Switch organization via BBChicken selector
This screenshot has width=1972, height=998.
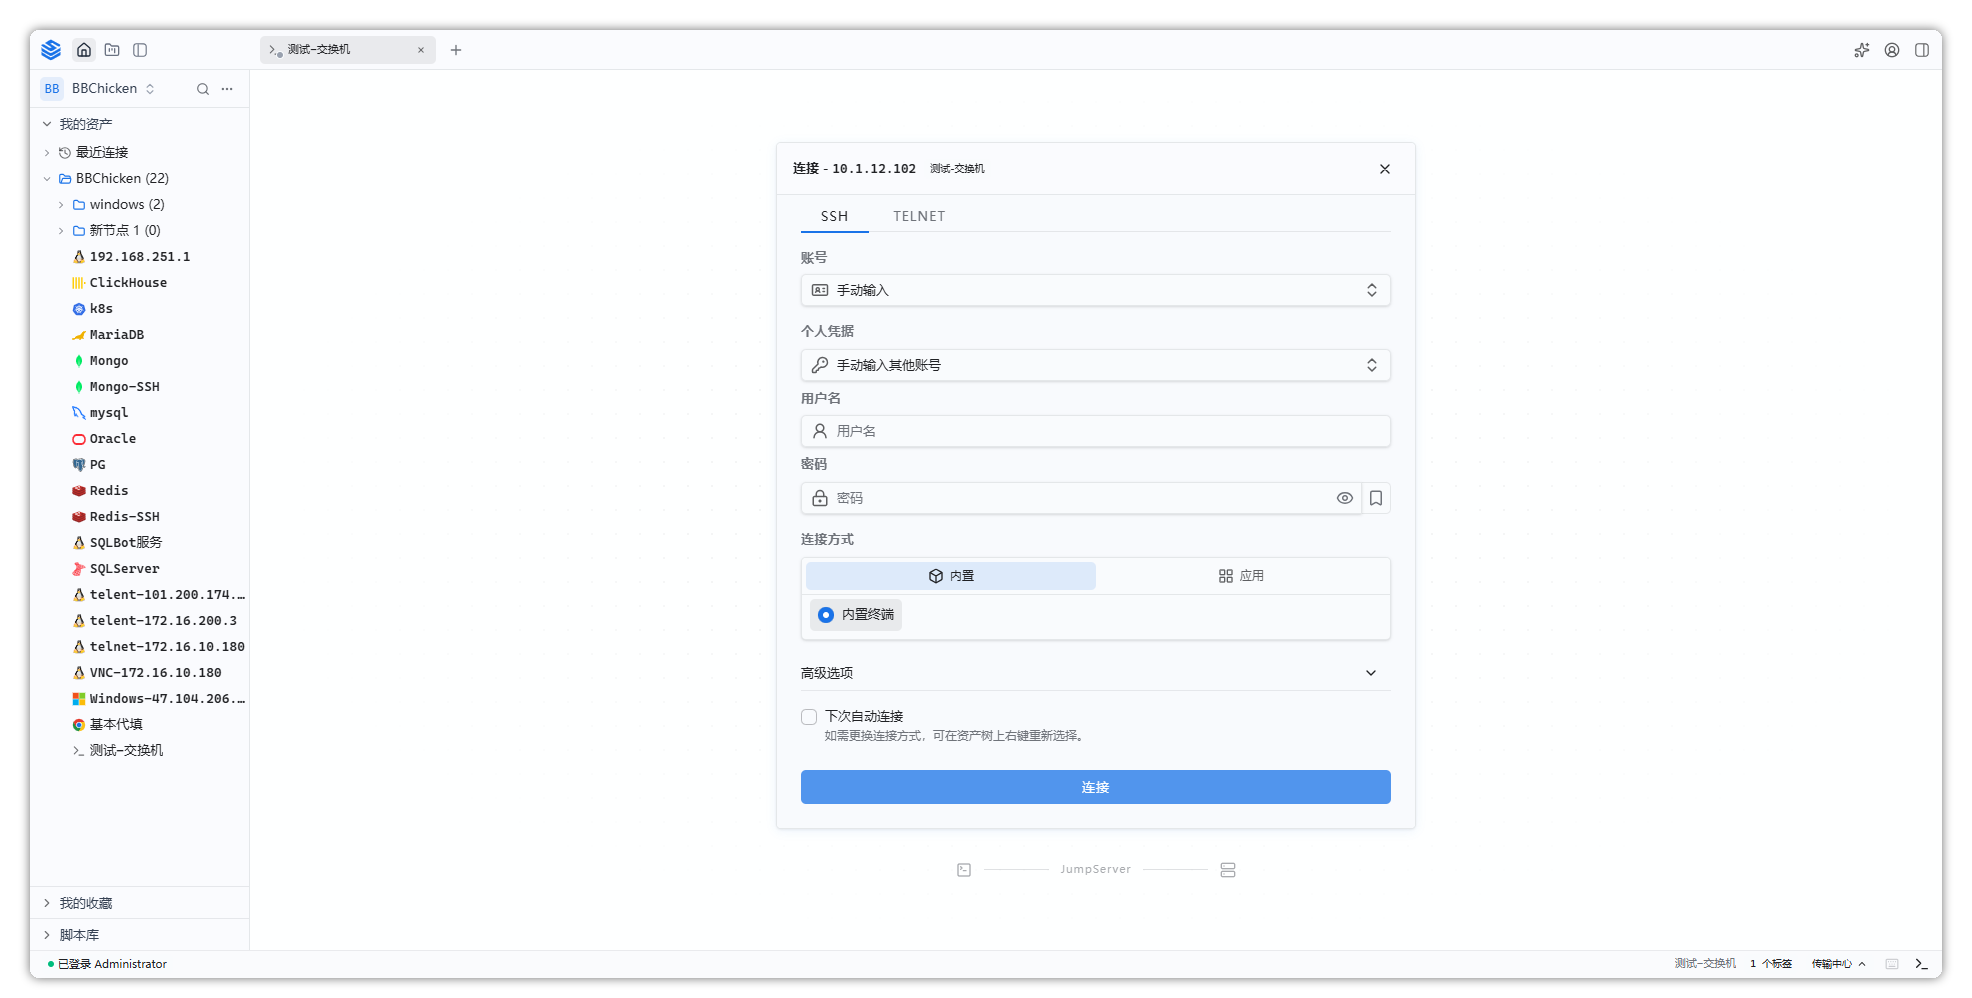(x=98, y=89)
